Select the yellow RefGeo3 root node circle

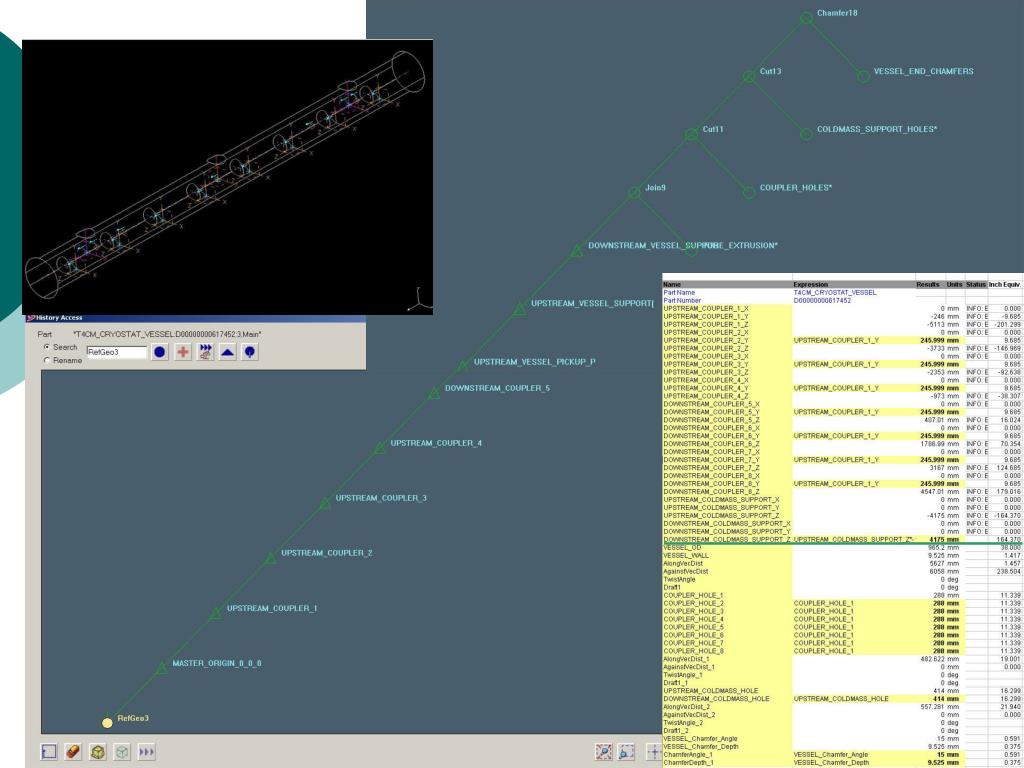point(107,722)
